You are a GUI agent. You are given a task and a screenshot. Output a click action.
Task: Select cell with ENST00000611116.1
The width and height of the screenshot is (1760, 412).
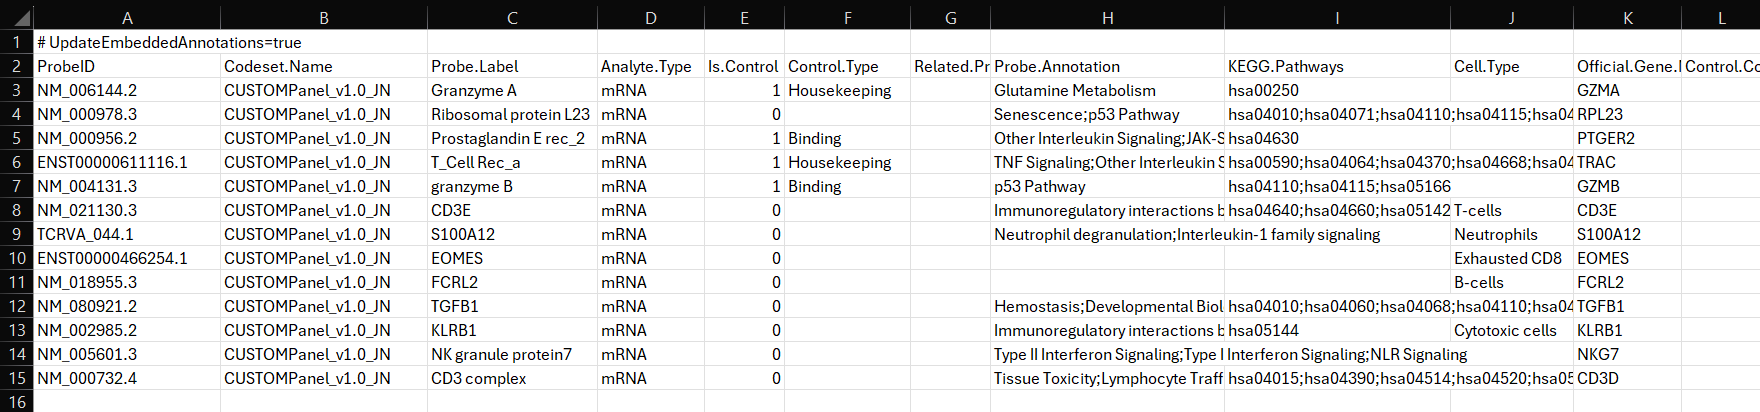click(x=127, y=162)
